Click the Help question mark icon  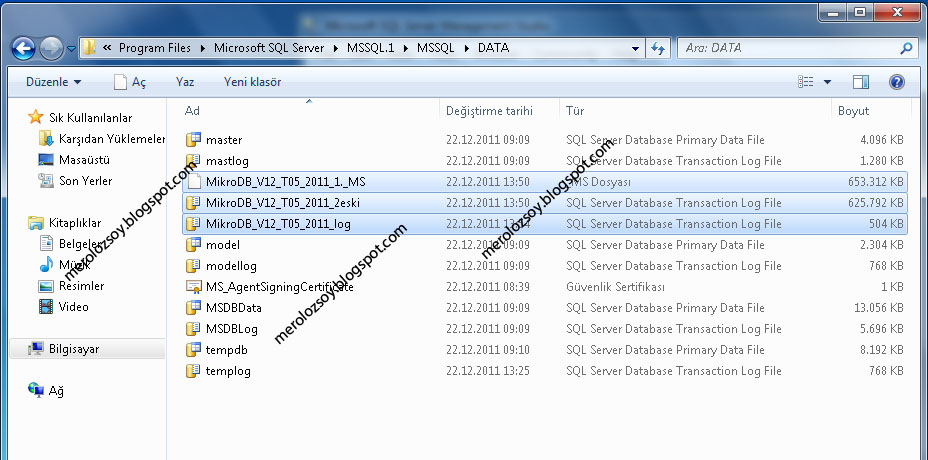(897, 82)
